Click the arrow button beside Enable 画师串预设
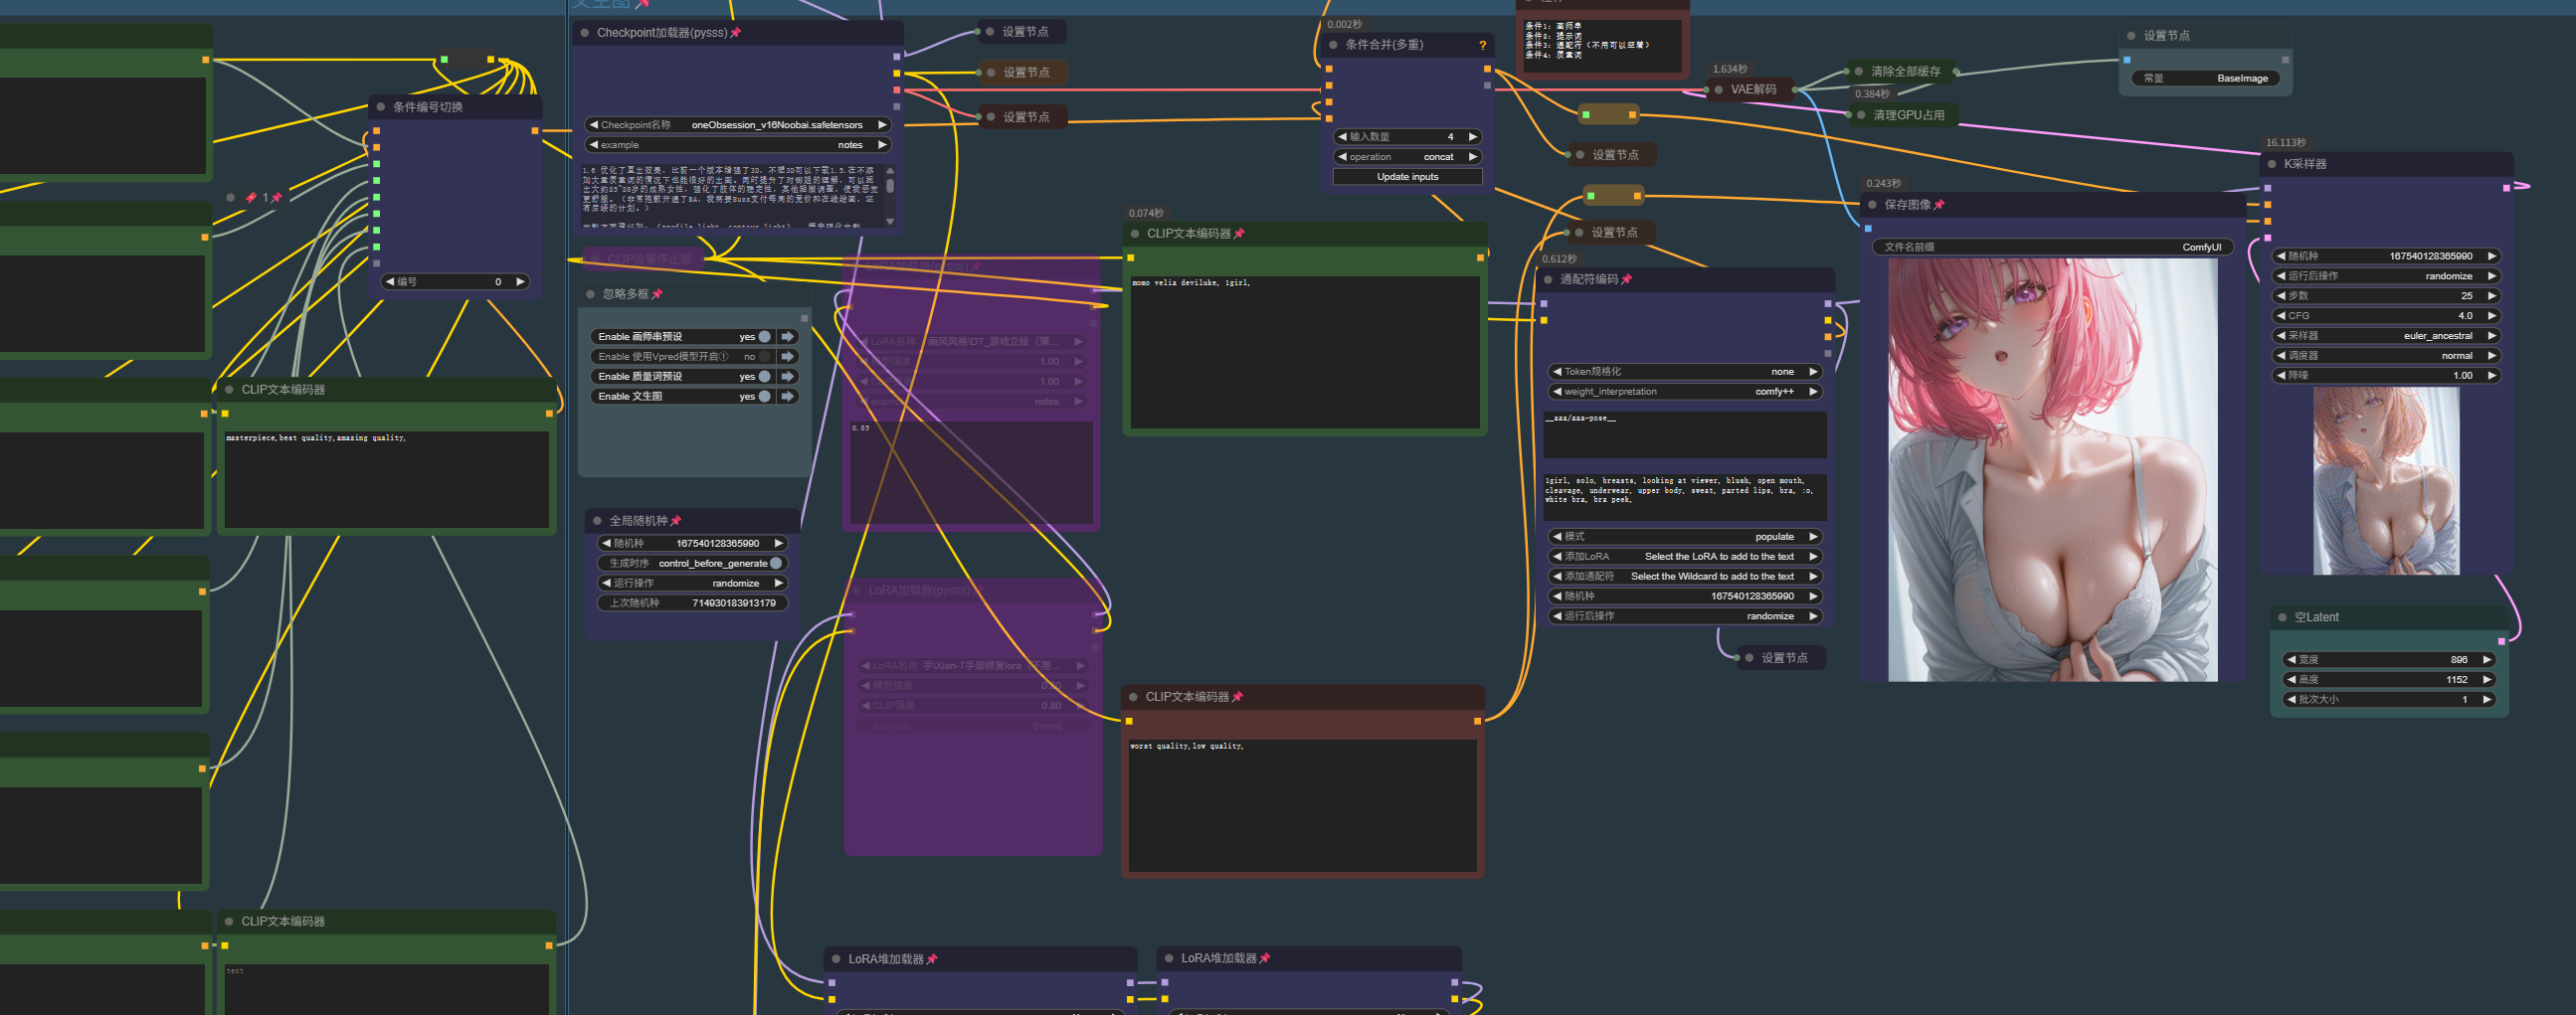This screenshot has height=1015, width=2576. coord(788,337)
